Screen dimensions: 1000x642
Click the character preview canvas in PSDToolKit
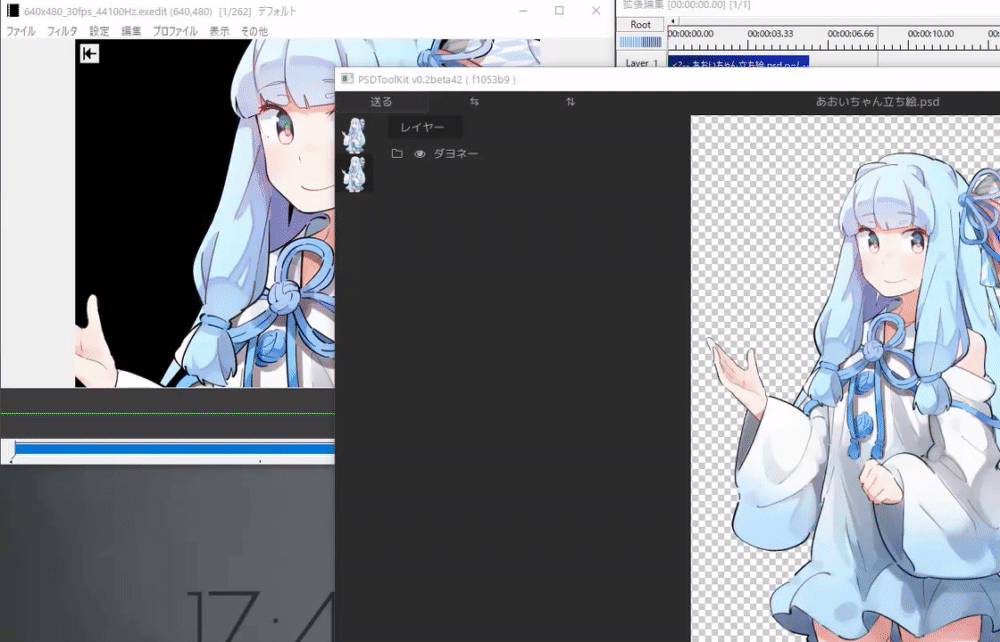click(x=845, y=378)
